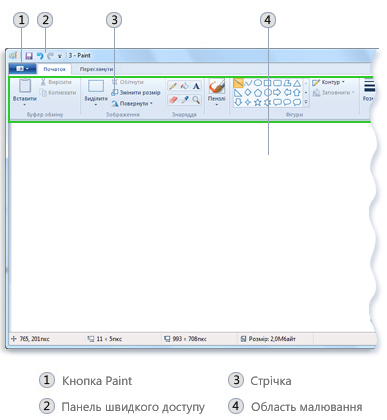Expand the Виділити drop-down arrow
Image resolution: width=387 pixels, height=420 pixels.
(96, 105)
